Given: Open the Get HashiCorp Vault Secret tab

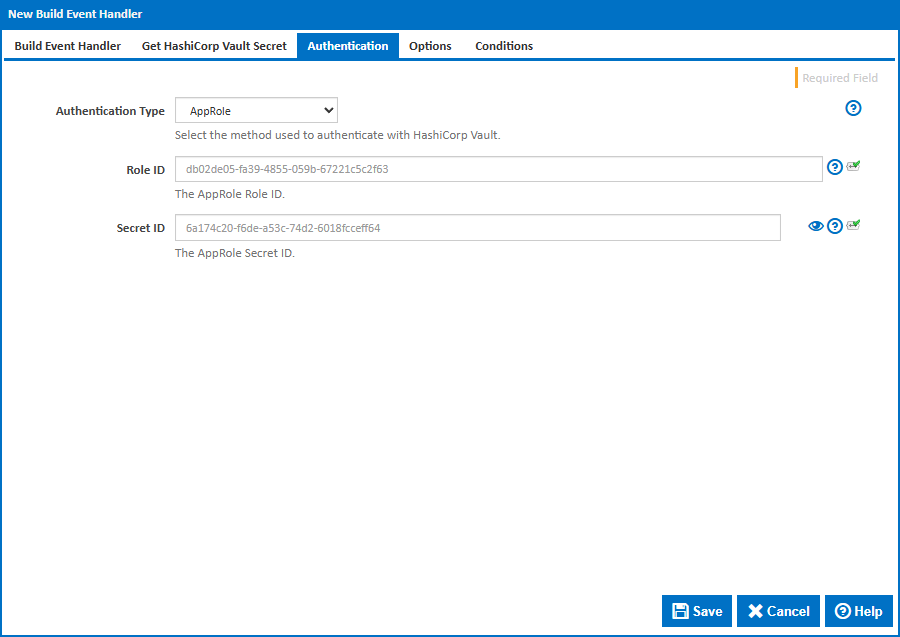Looking at the screenshot, I should [x=214, y=46].
